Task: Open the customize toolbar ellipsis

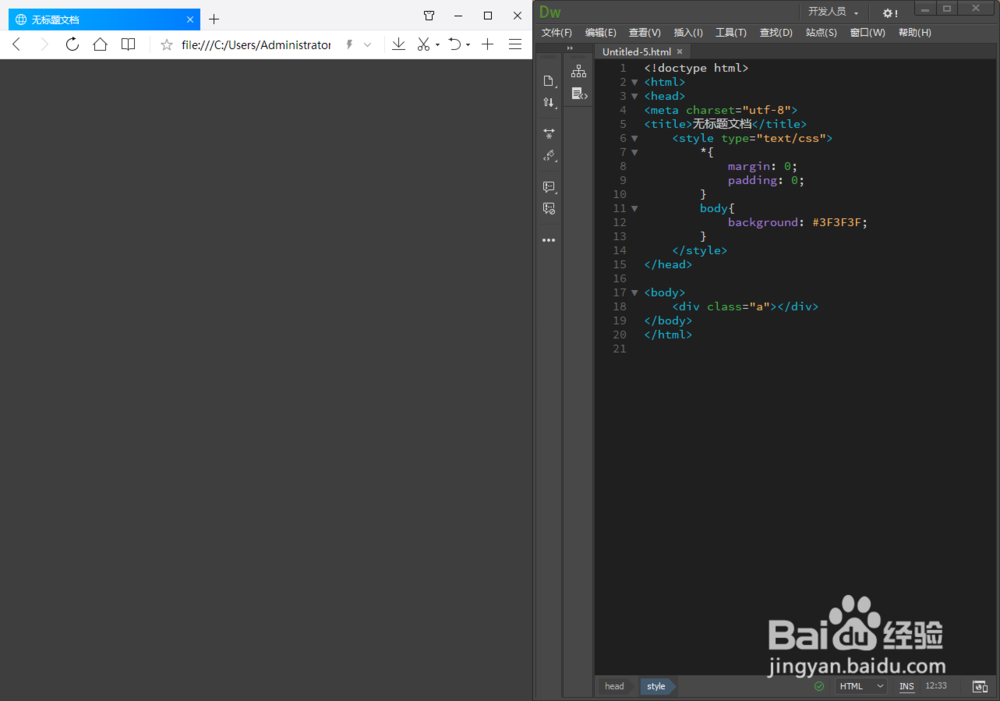Action: (548, 240)
